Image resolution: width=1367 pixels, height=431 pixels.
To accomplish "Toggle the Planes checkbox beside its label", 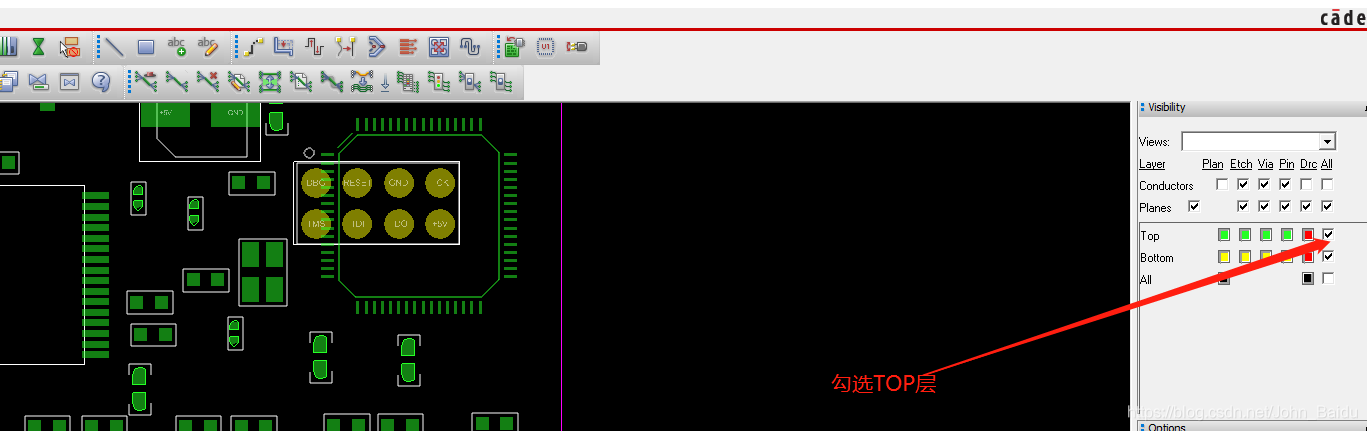I will (1194, 206).
